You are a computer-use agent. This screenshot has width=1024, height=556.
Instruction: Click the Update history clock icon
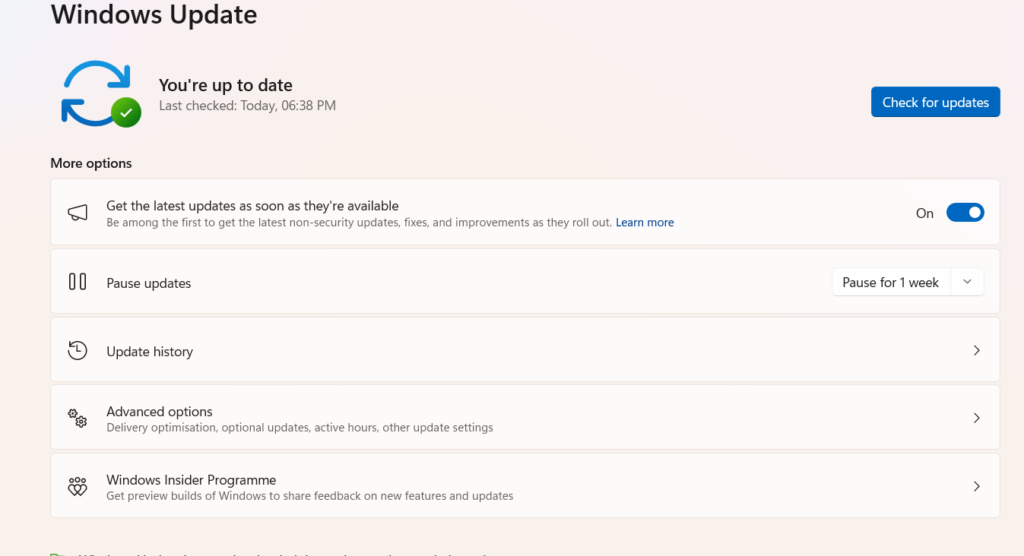tap(77, 350)
